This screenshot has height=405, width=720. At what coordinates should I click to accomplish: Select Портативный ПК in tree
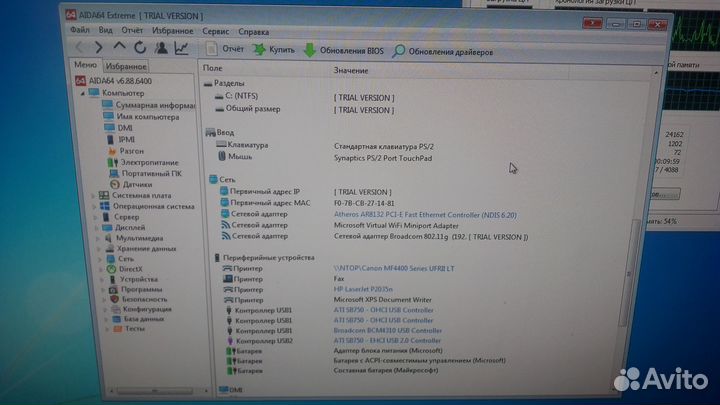coord(146,173)
